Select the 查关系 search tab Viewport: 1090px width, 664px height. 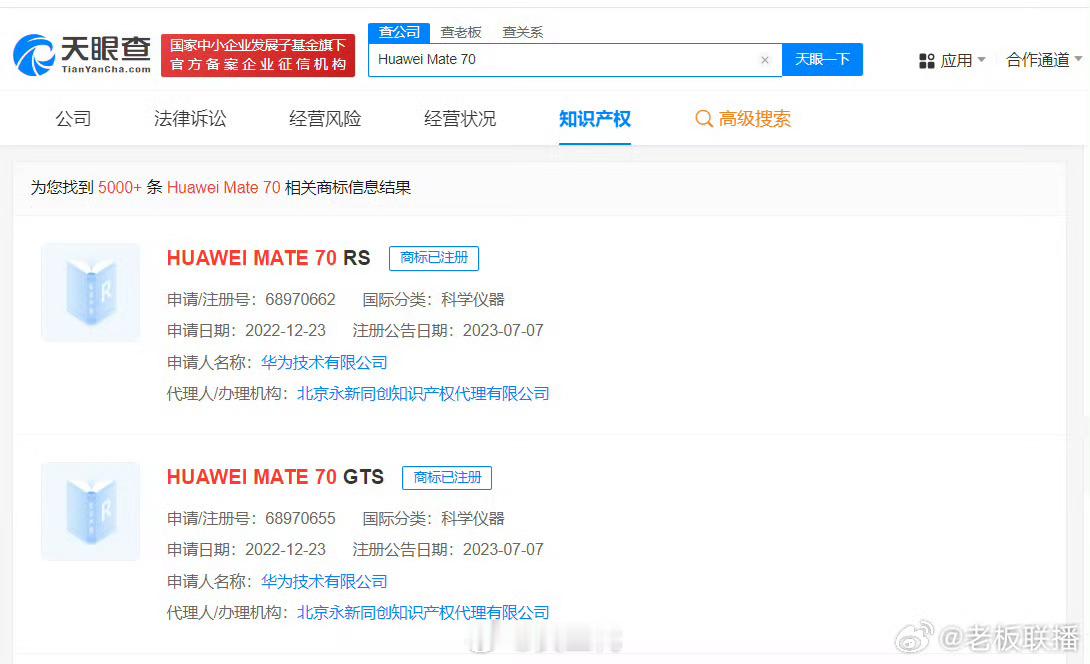click(523, 33)
